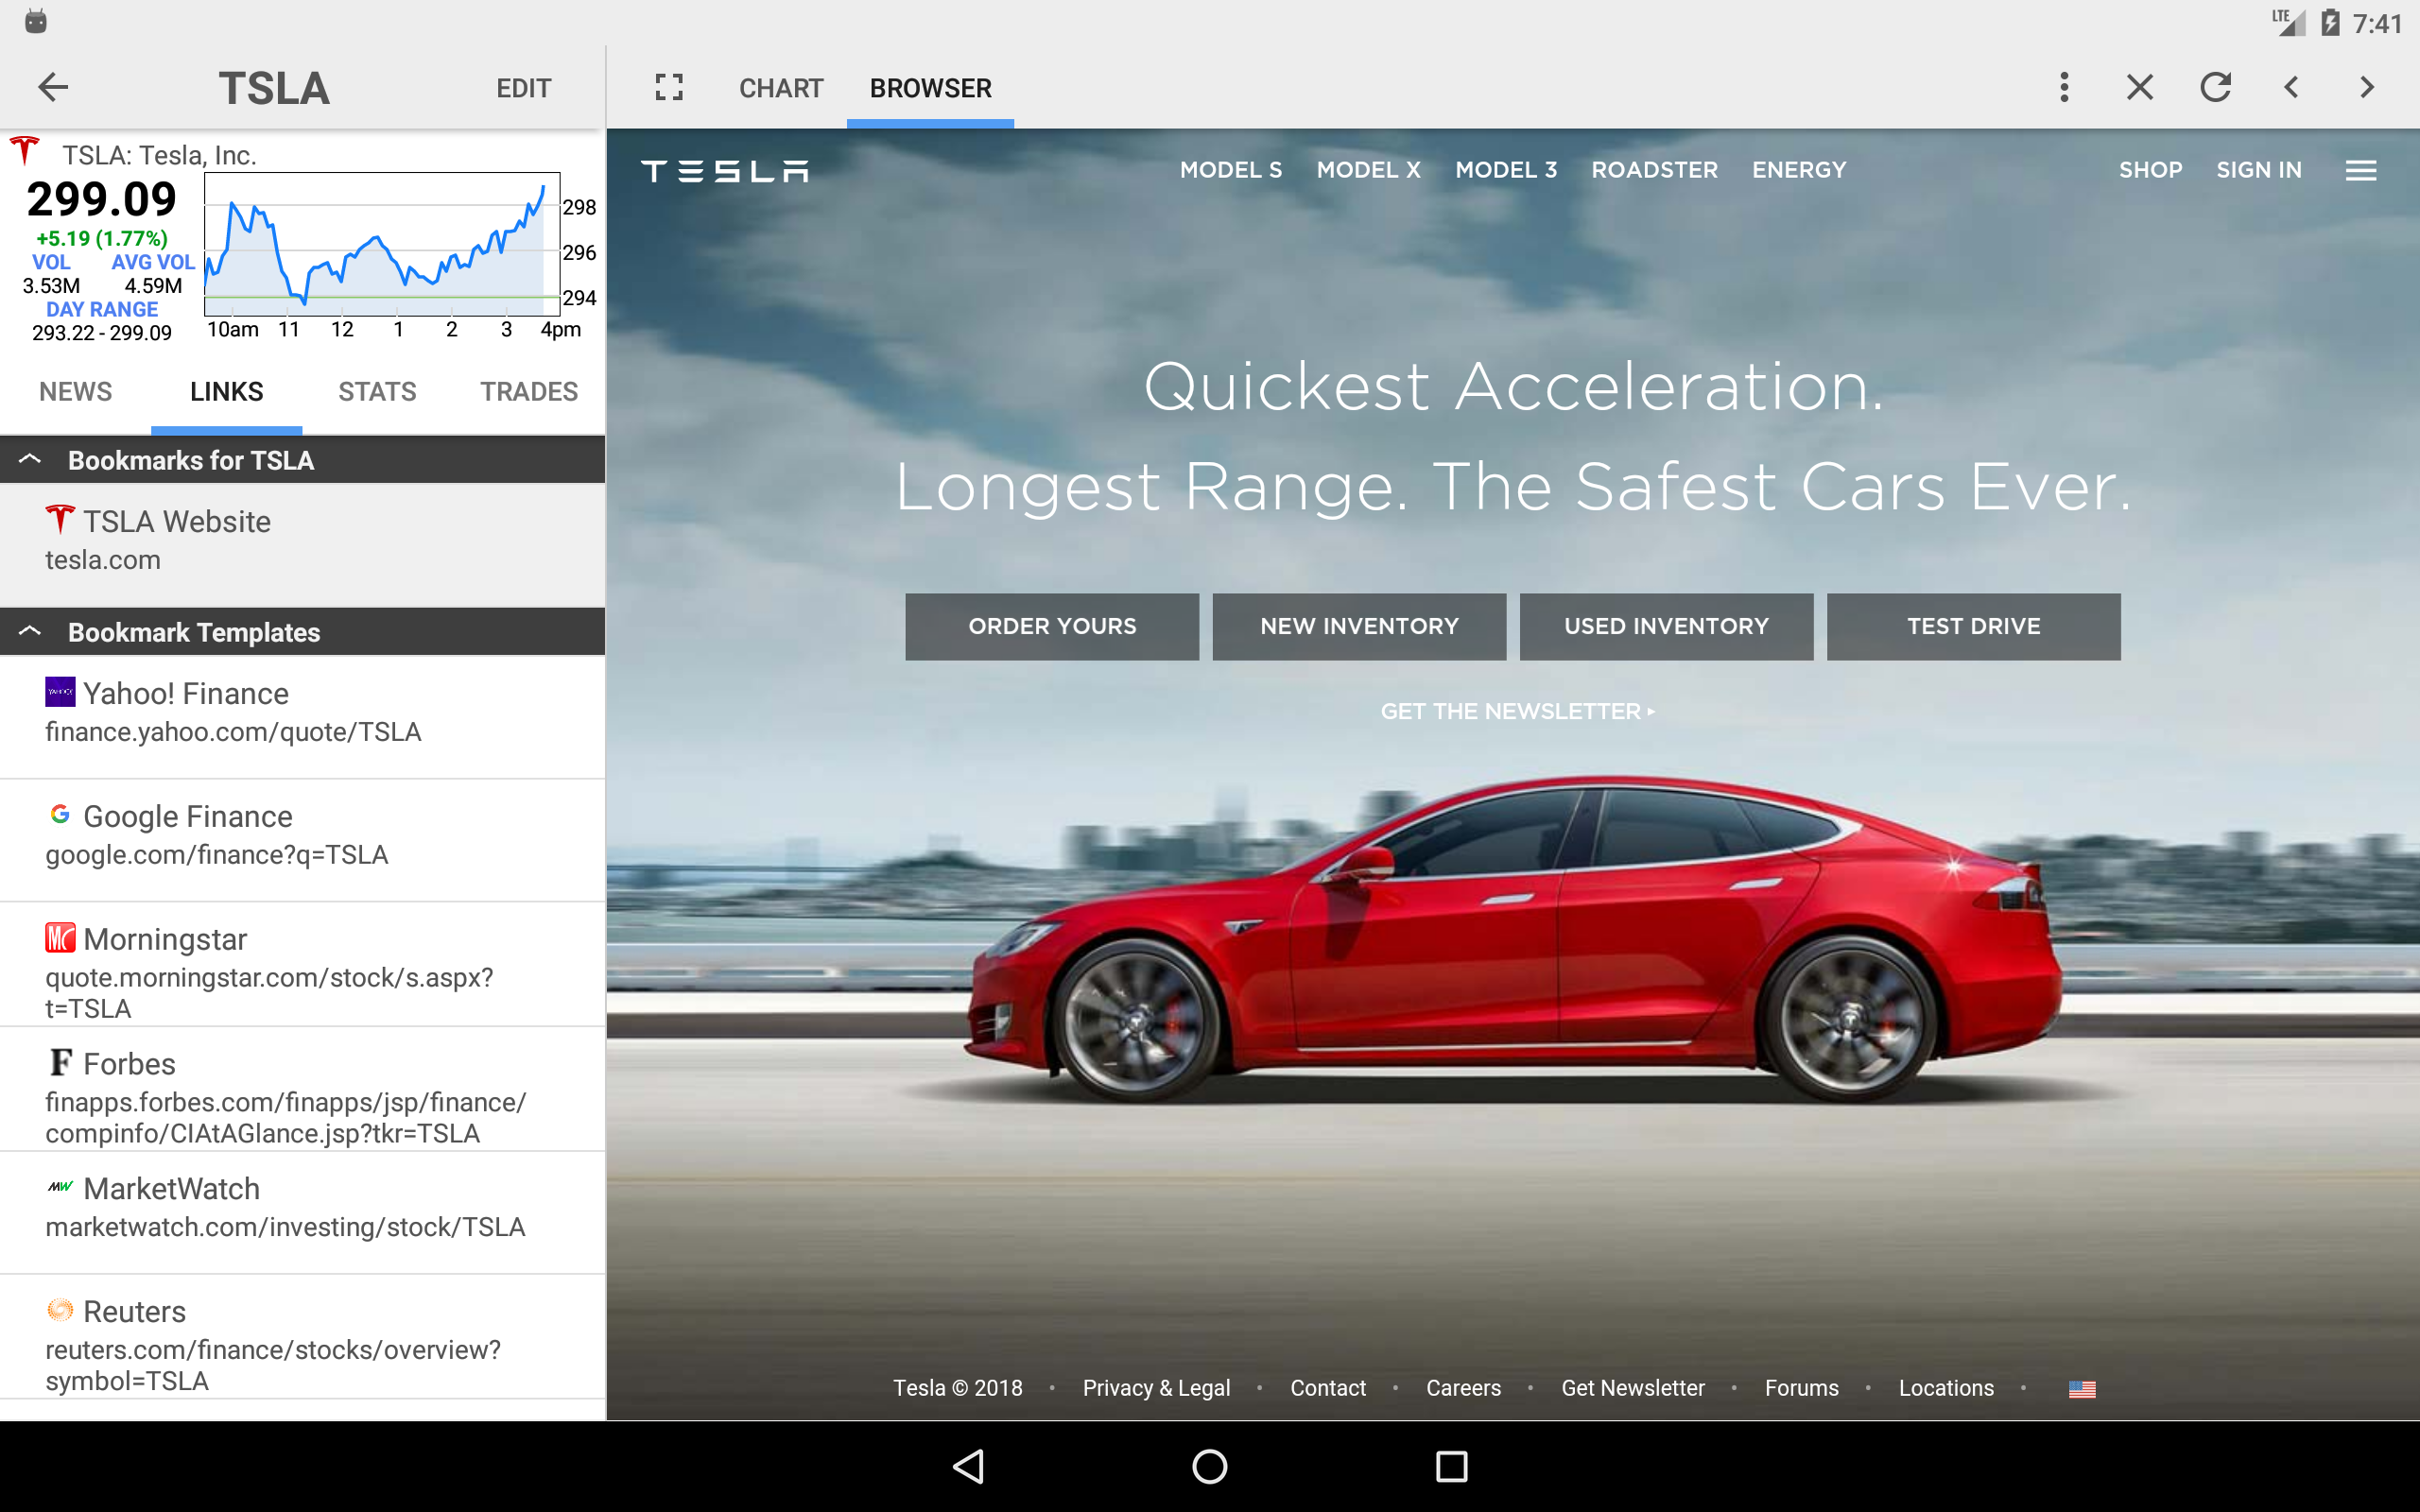Switch to the NEWS tab
Viewport: 2420px width, 1512px height.
pyautogui.click(x=76, y=392)
